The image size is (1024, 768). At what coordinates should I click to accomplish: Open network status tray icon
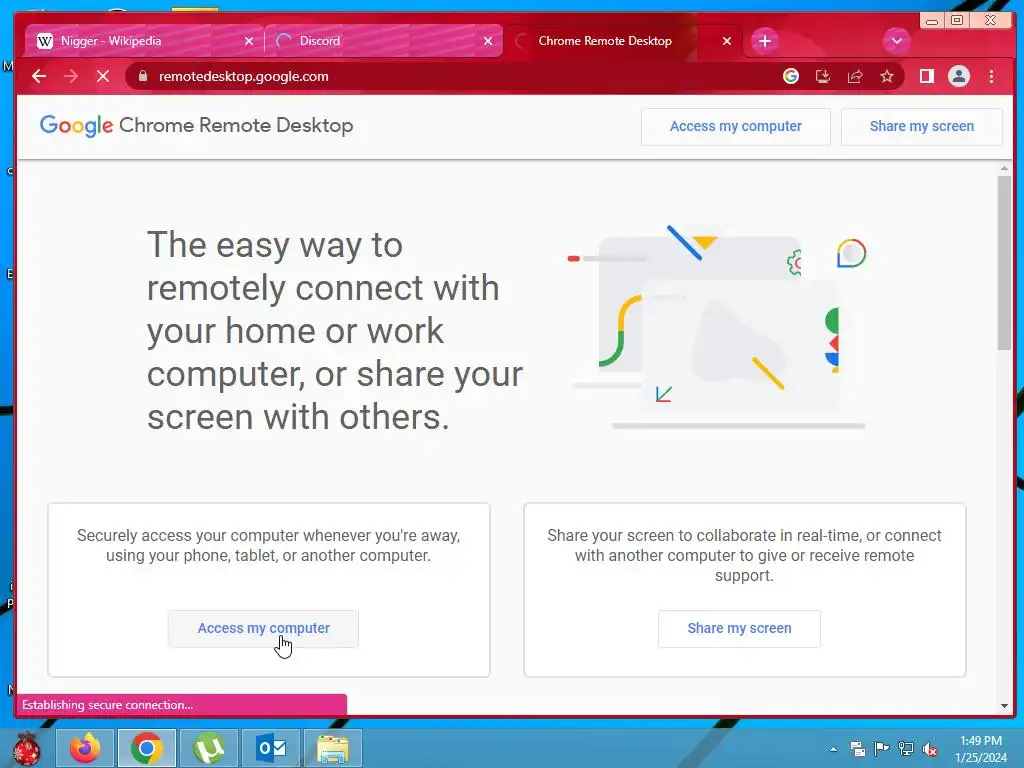pos(906,749)
